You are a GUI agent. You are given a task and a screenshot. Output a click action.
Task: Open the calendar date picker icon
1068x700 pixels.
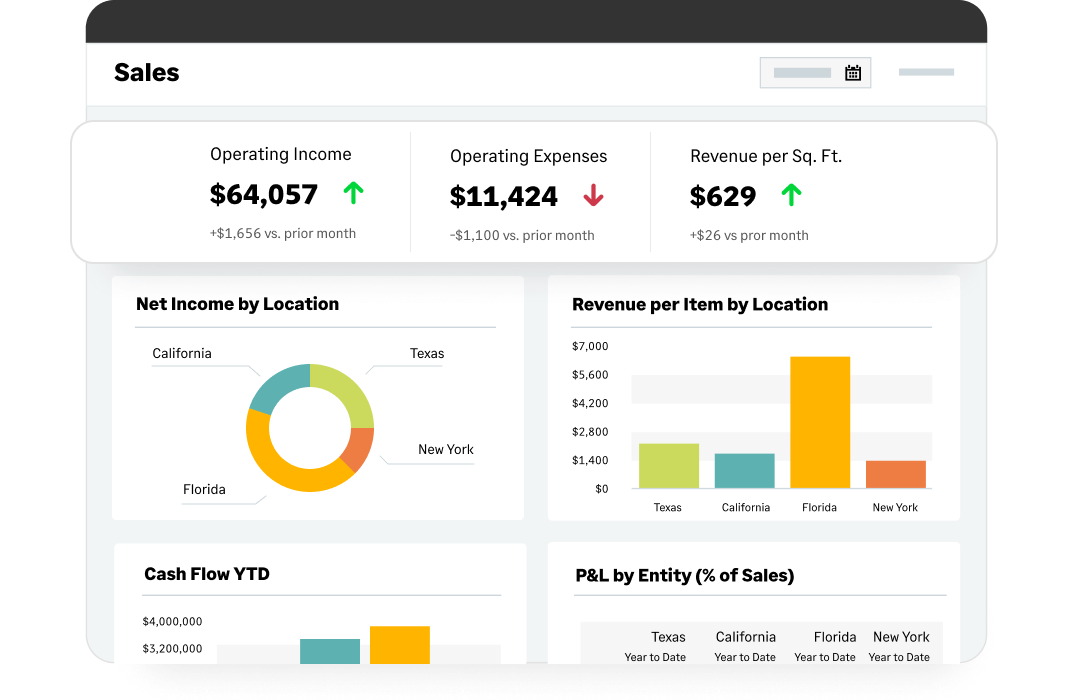[x=852, y=72]
